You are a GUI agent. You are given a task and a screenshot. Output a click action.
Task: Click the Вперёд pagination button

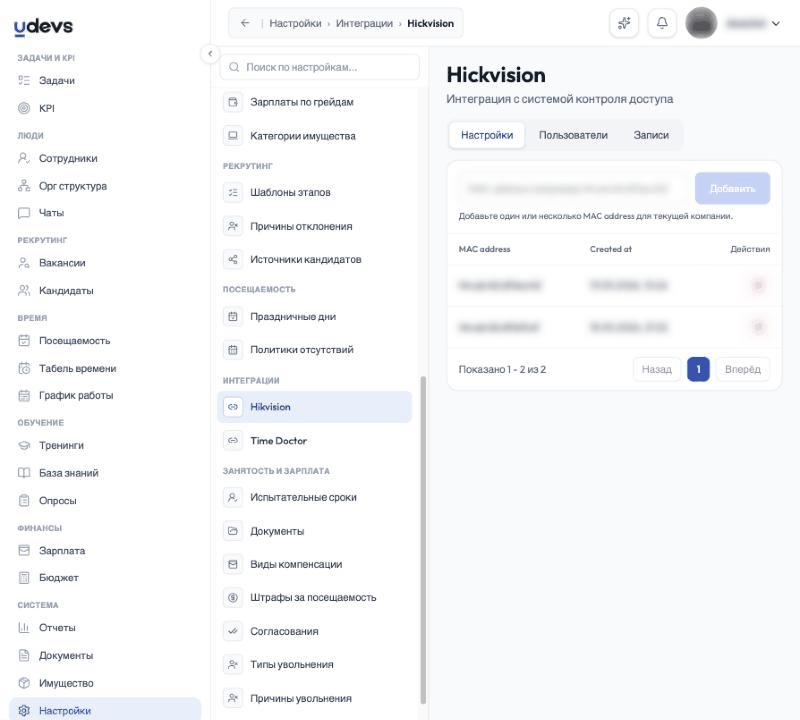(x=742, y=369)
